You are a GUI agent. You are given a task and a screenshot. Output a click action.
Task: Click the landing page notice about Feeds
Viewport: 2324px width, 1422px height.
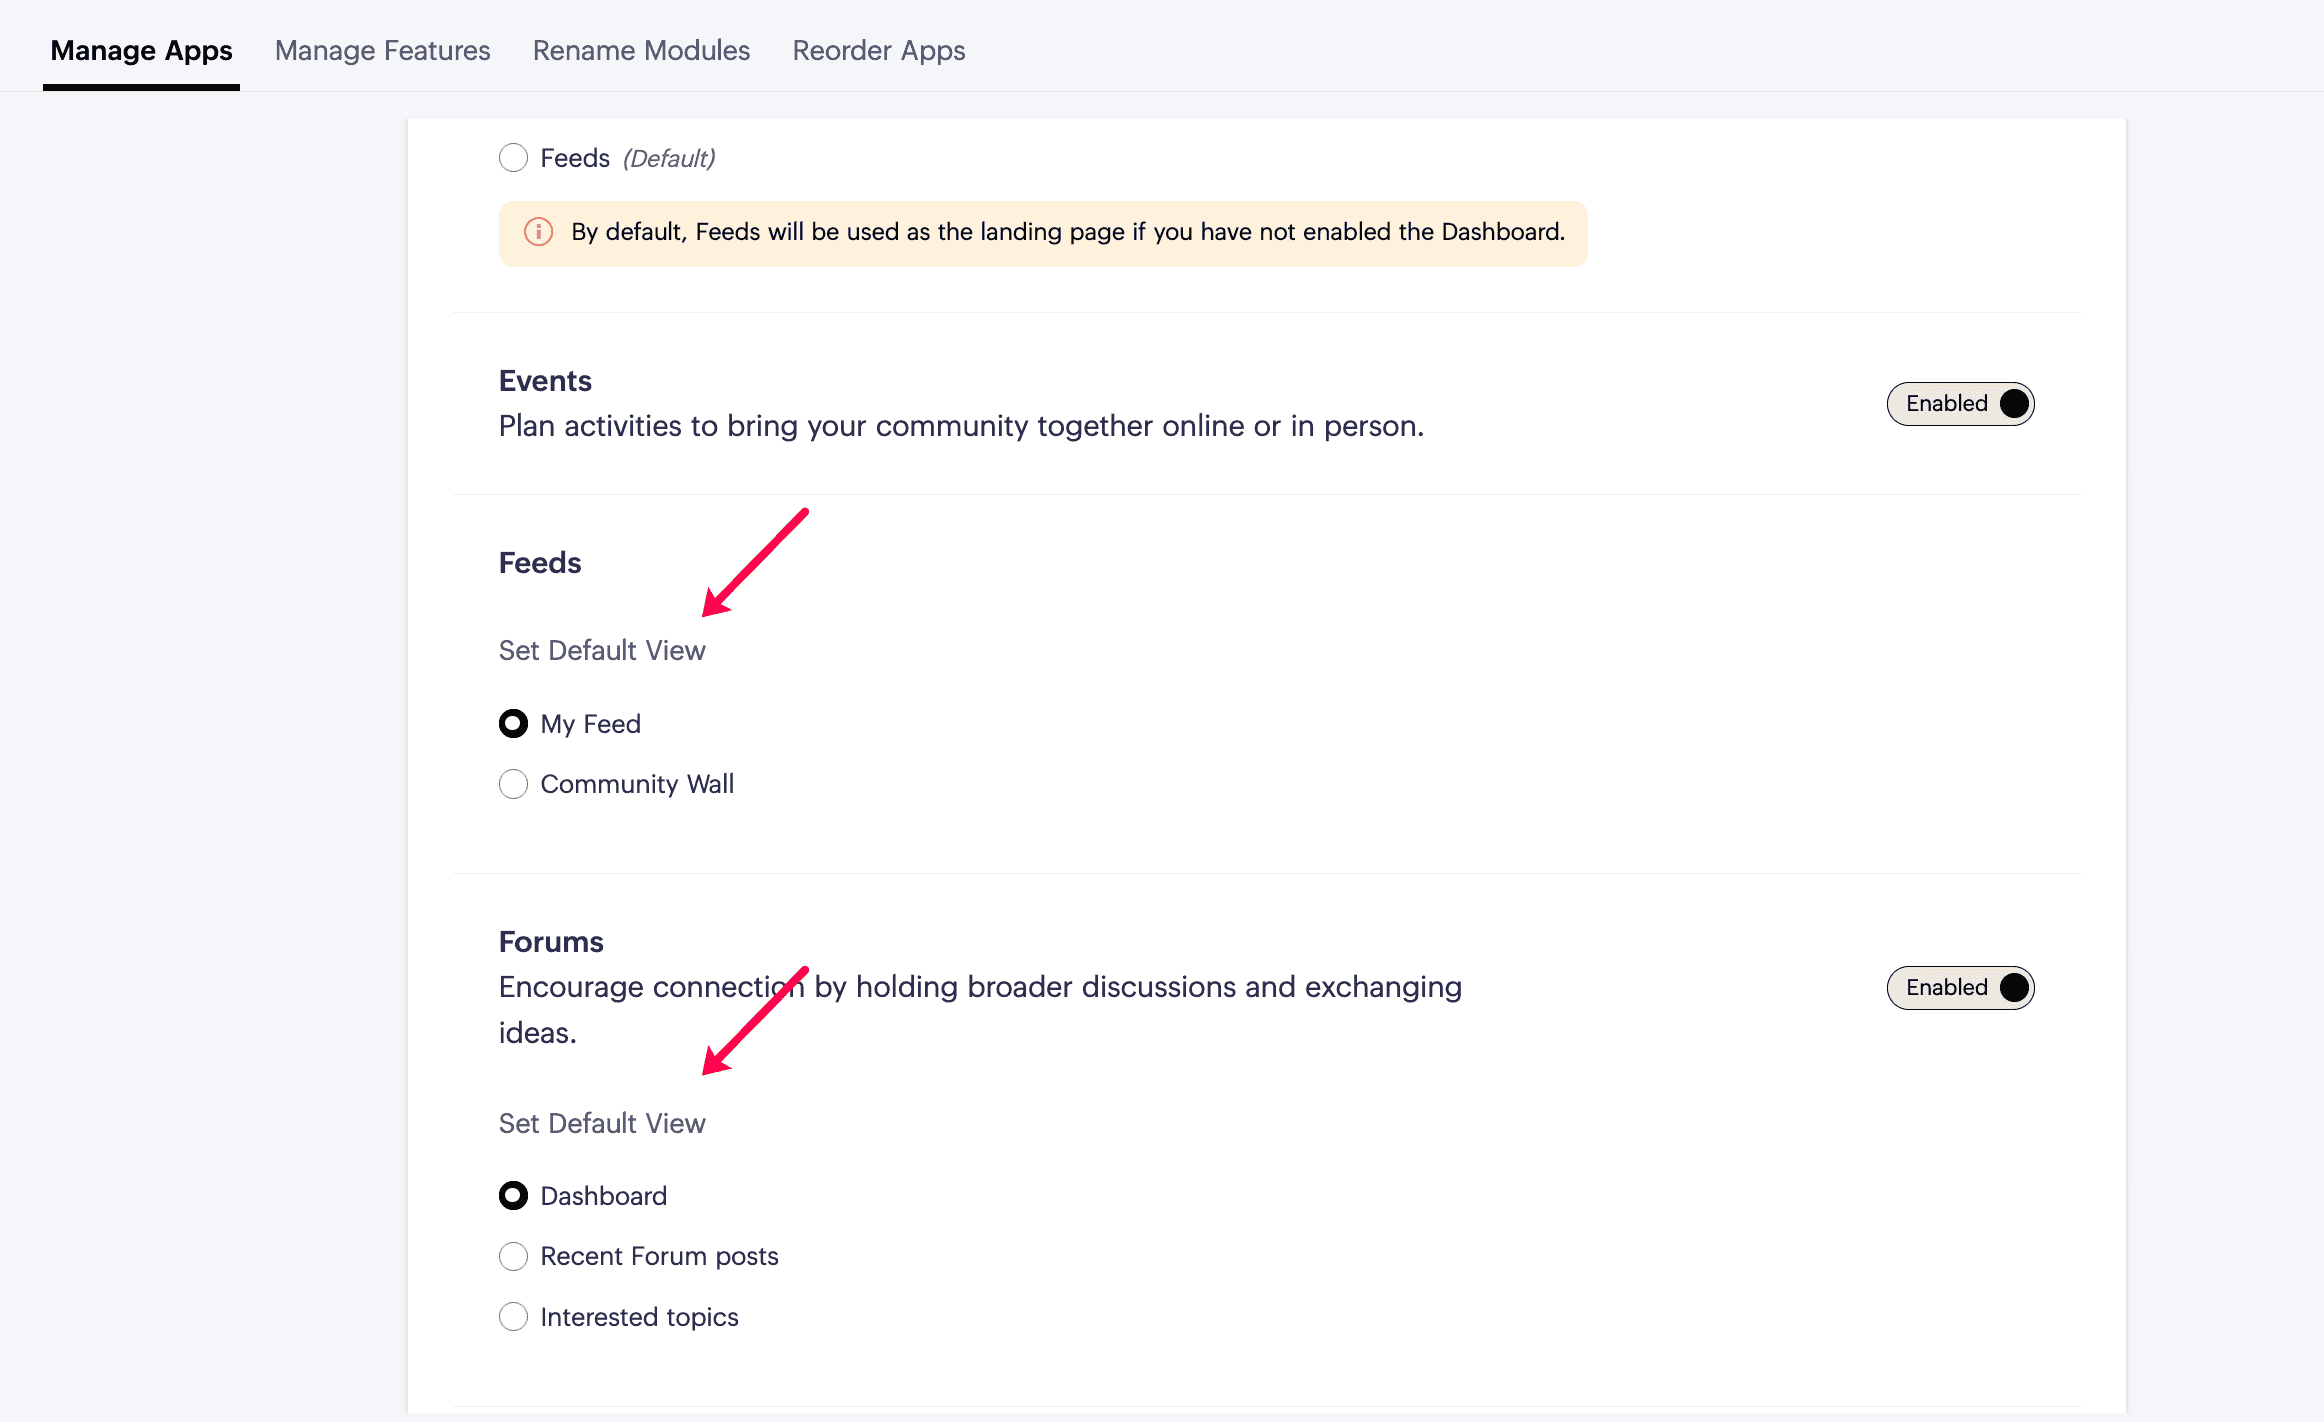point(1043,233)
